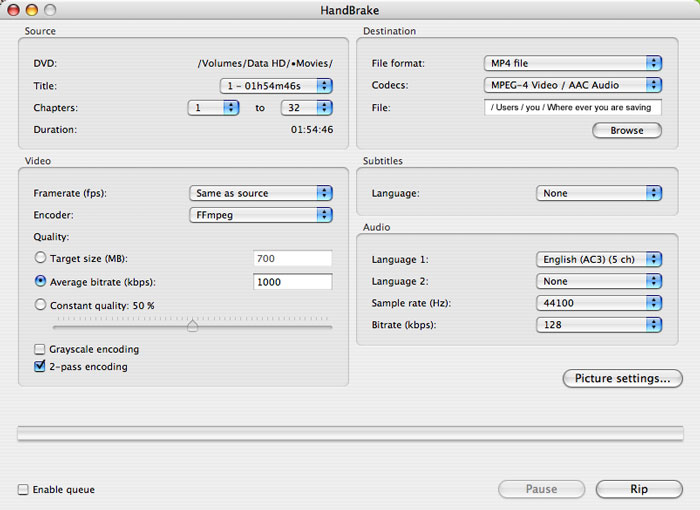This screenshot has height=510, width=700.
Task: Click the encoding progress bar
Action: coord(350,433)
